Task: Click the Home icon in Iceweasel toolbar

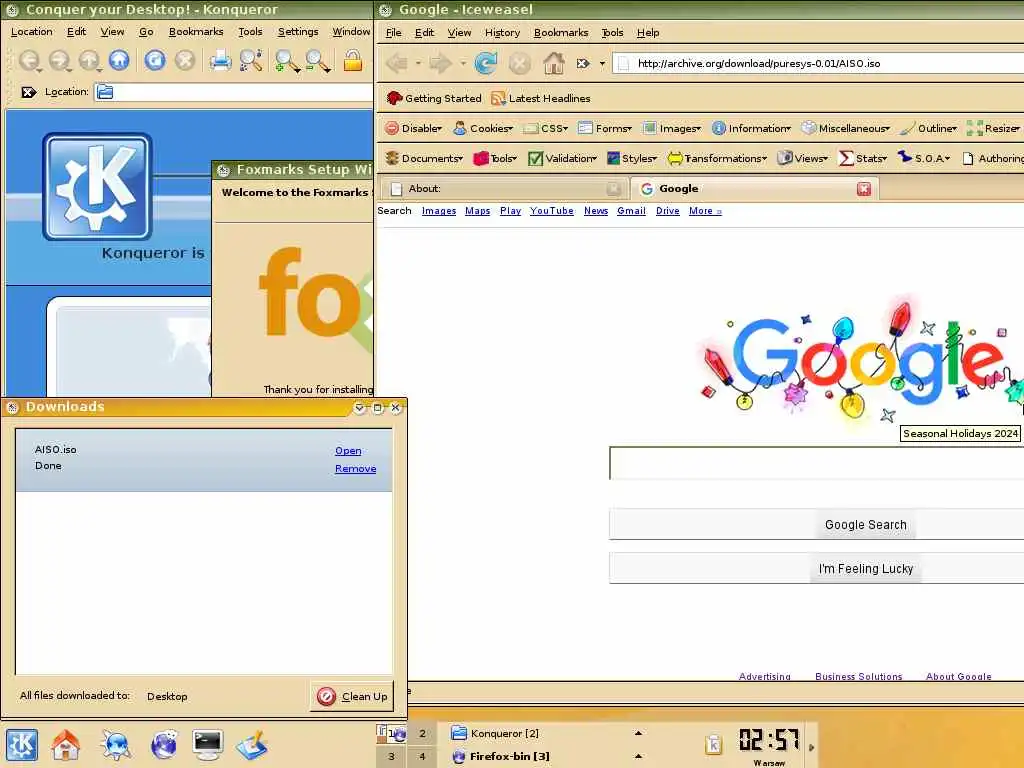Action: (x=554, y=63)
